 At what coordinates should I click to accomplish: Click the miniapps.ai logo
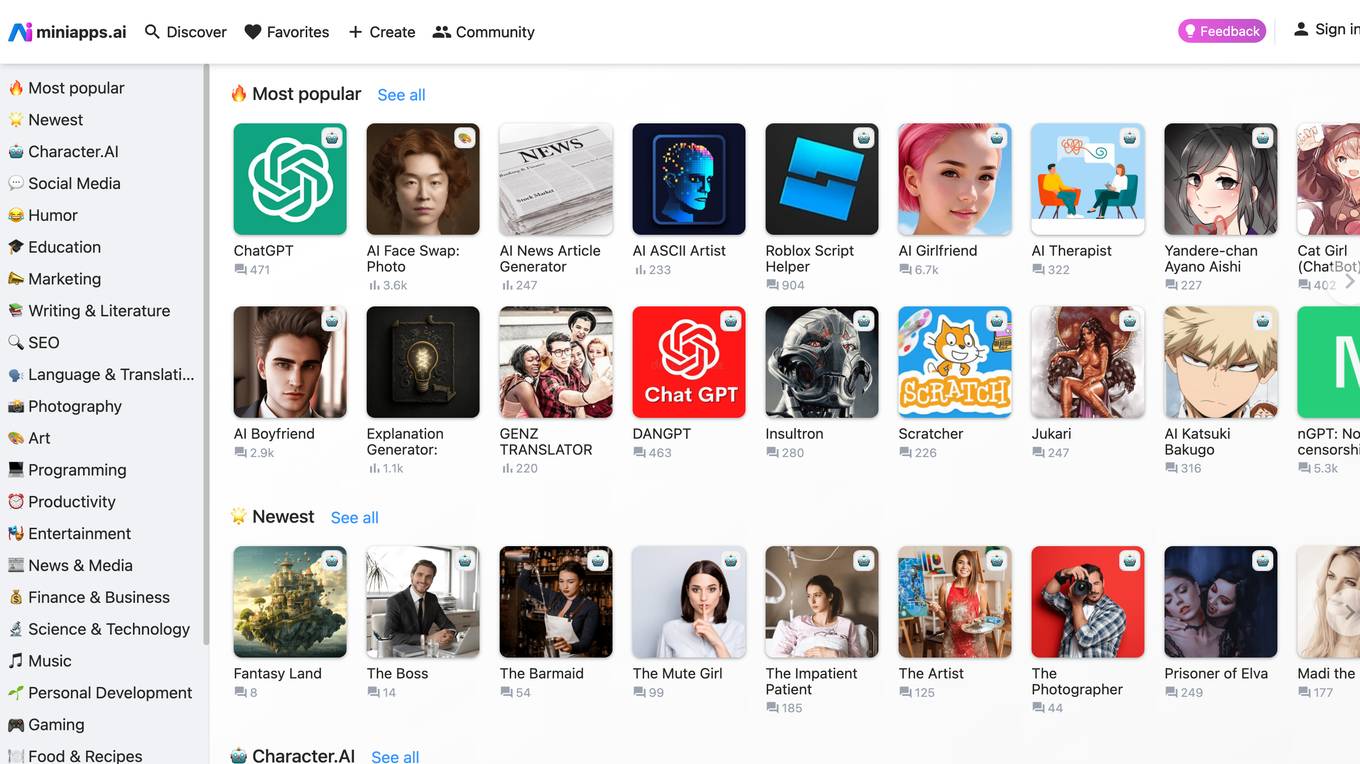[x=67, y=32]
